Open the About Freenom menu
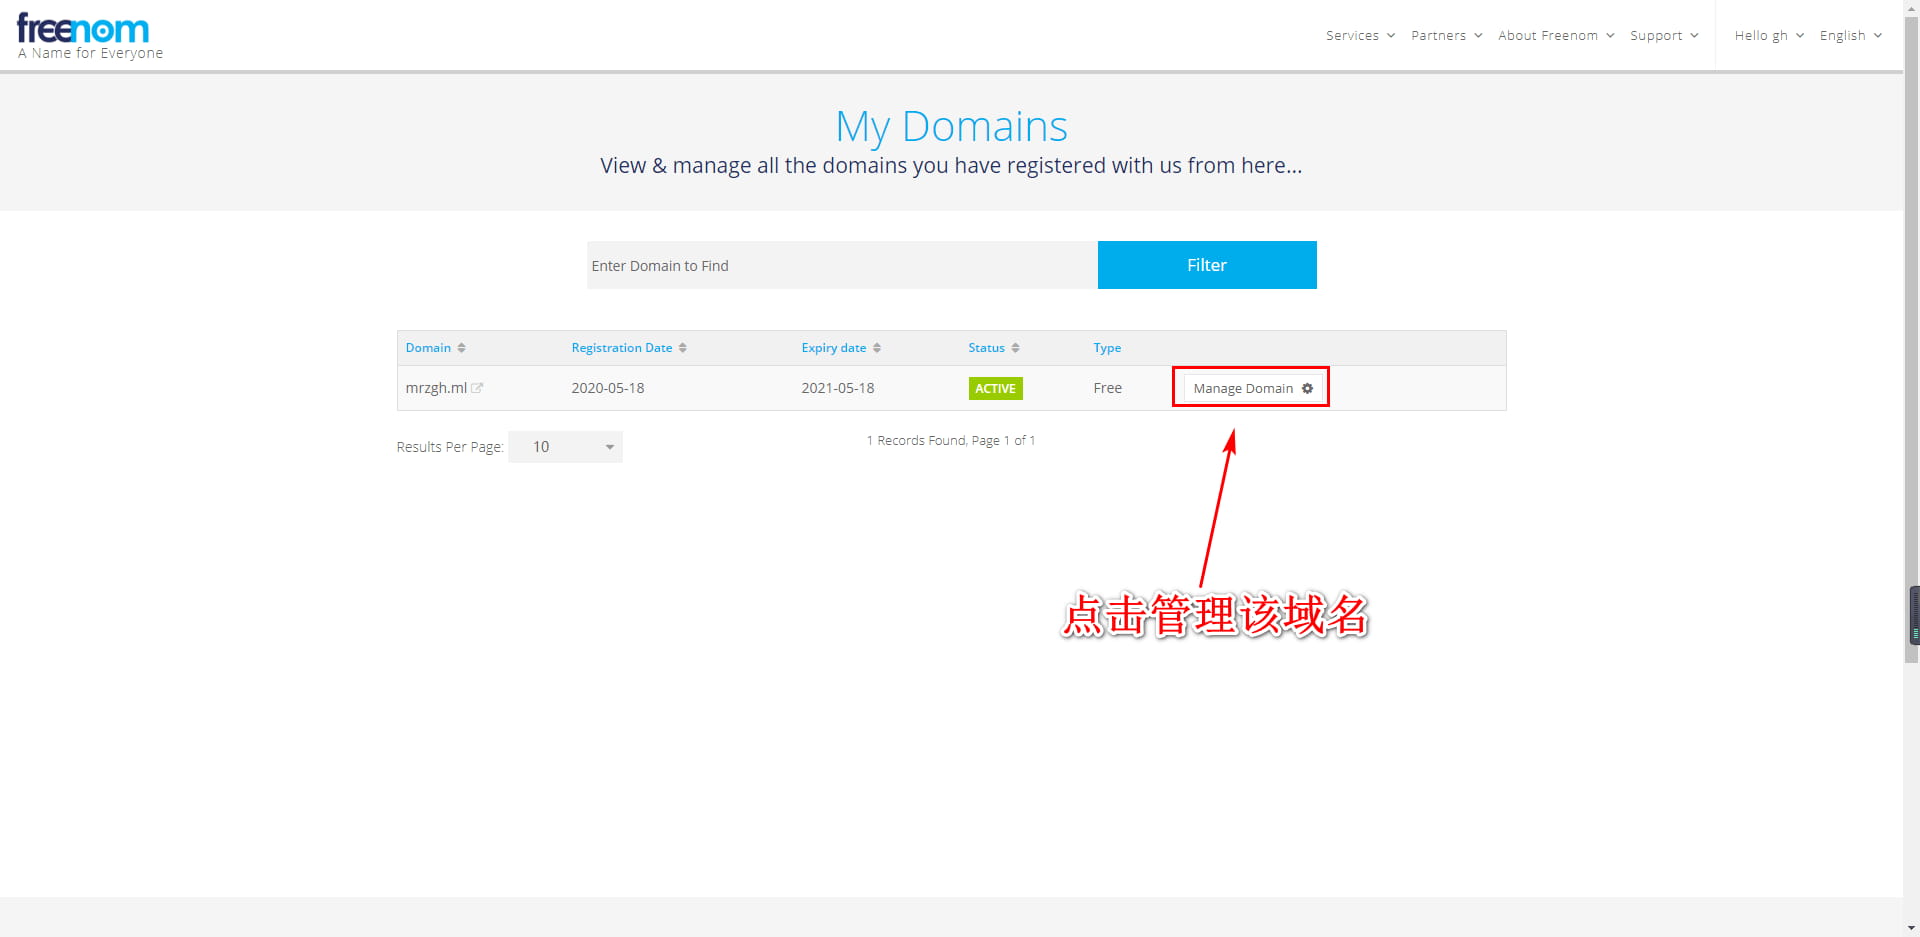1920x937 pixels. pyautogui.click(x=1555, y=35)
